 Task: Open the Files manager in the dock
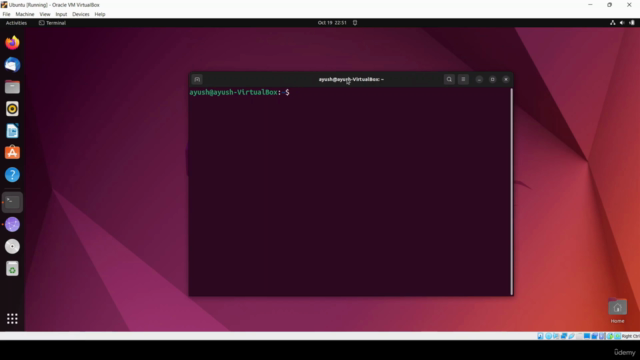click(12, 87)
